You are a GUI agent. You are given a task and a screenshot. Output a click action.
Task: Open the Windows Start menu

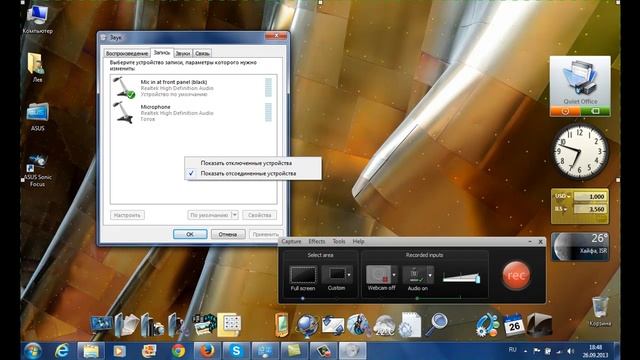tap(33, 351)
